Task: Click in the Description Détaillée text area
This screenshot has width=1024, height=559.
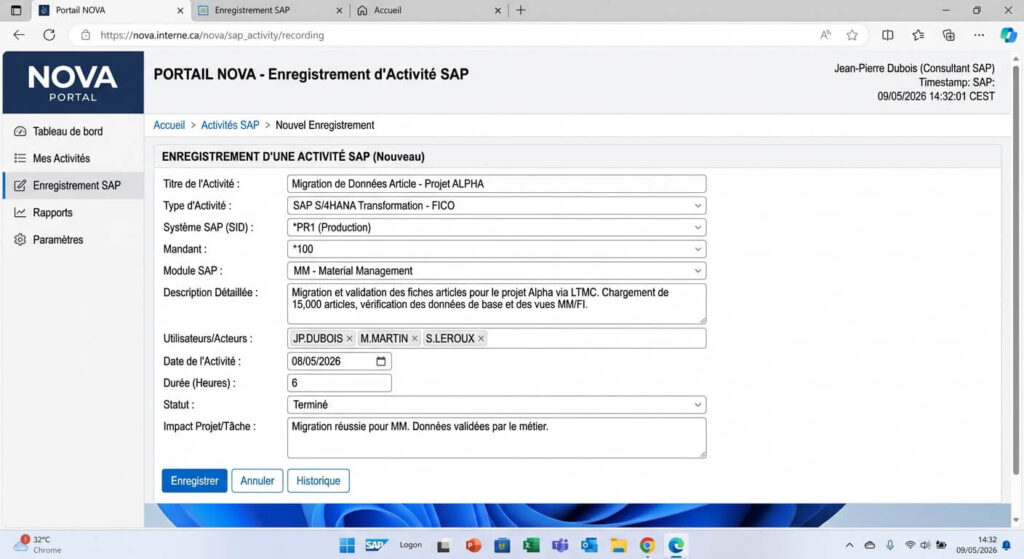Action: click(x=496, y=304)
